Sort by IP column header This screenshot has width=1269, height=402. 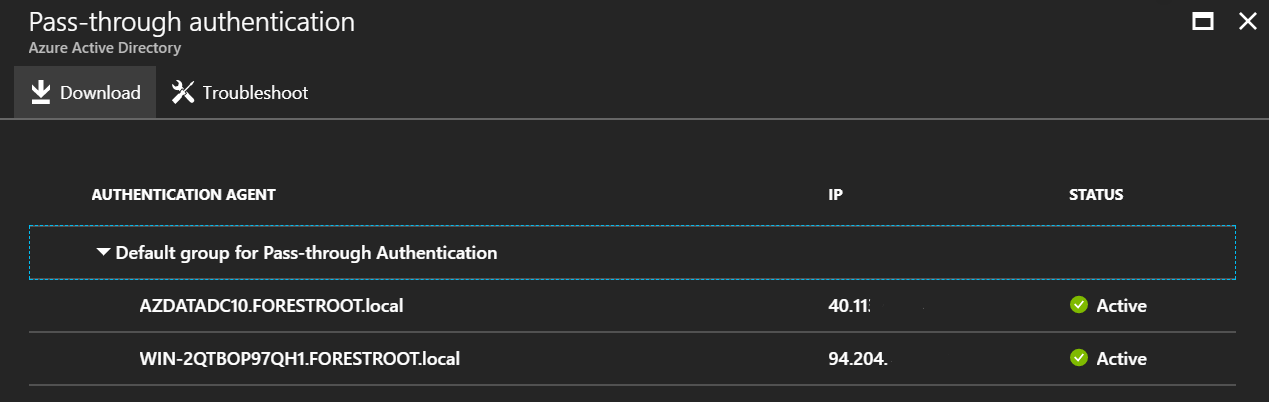[x=836, y=195]
